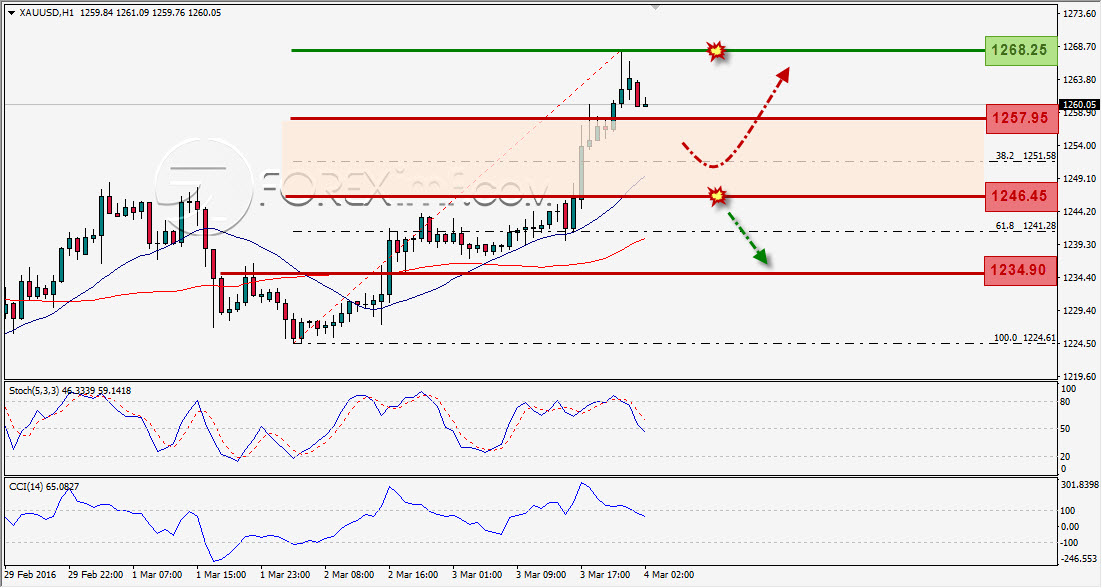Select the chart shift triangle on the top edge
This screenshot has width=1102, height=588.
tap(655, 7)
